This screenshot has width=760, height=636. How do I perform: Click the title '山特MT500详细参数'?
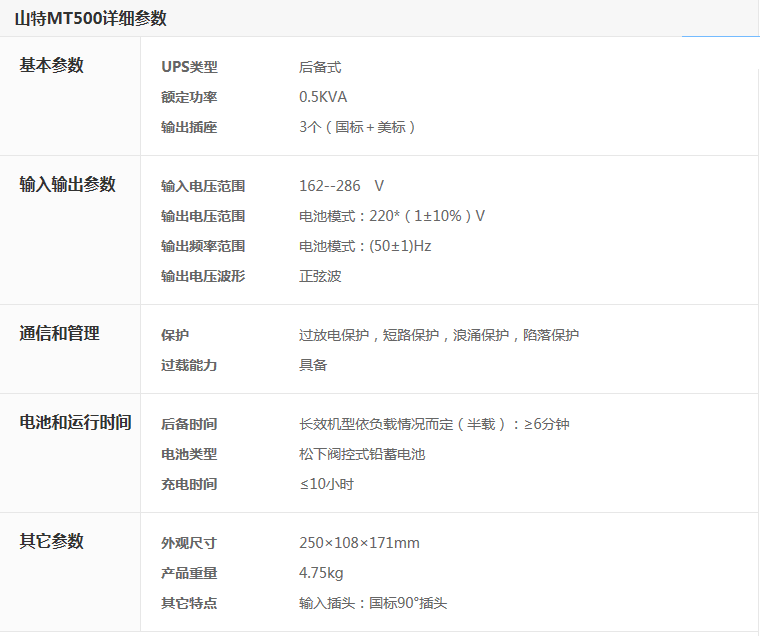[91, 18]
